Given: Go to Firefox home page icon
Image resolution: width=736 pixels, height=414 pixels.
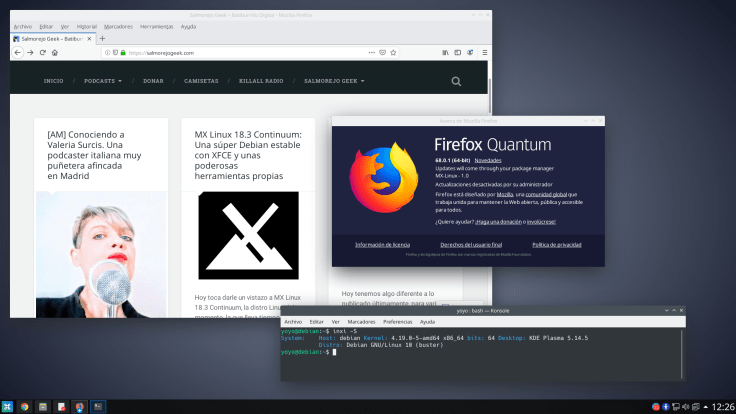Looking at the screenshot, I should (x=54, y=52).
